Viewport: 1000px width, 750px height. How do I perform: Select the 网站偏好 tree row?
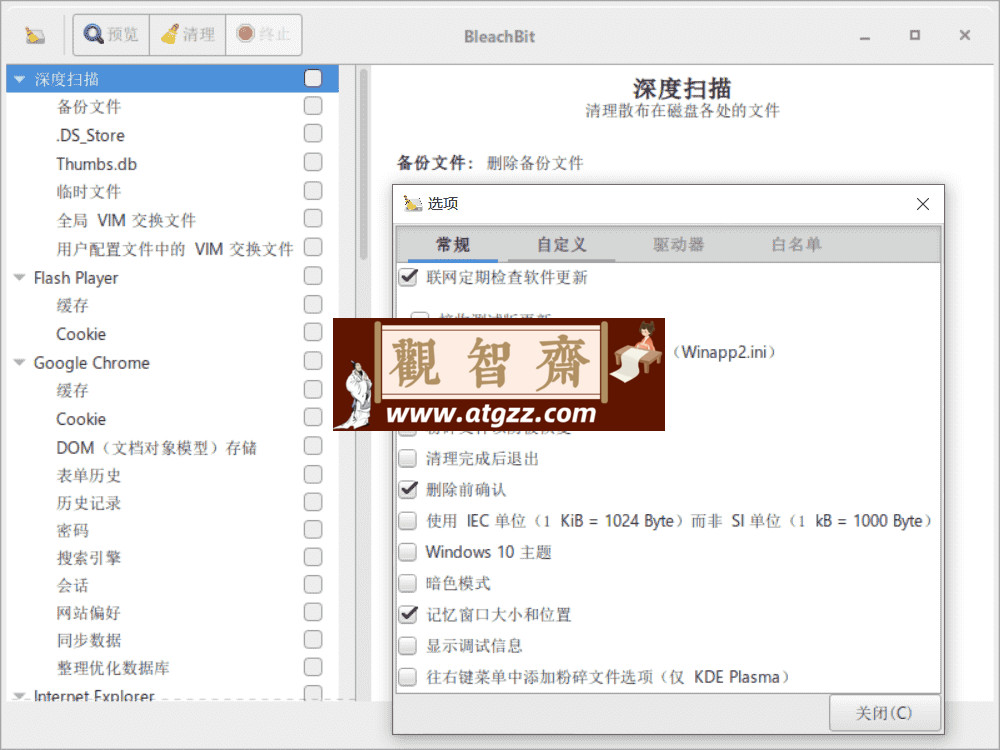[x=172, y=613]
